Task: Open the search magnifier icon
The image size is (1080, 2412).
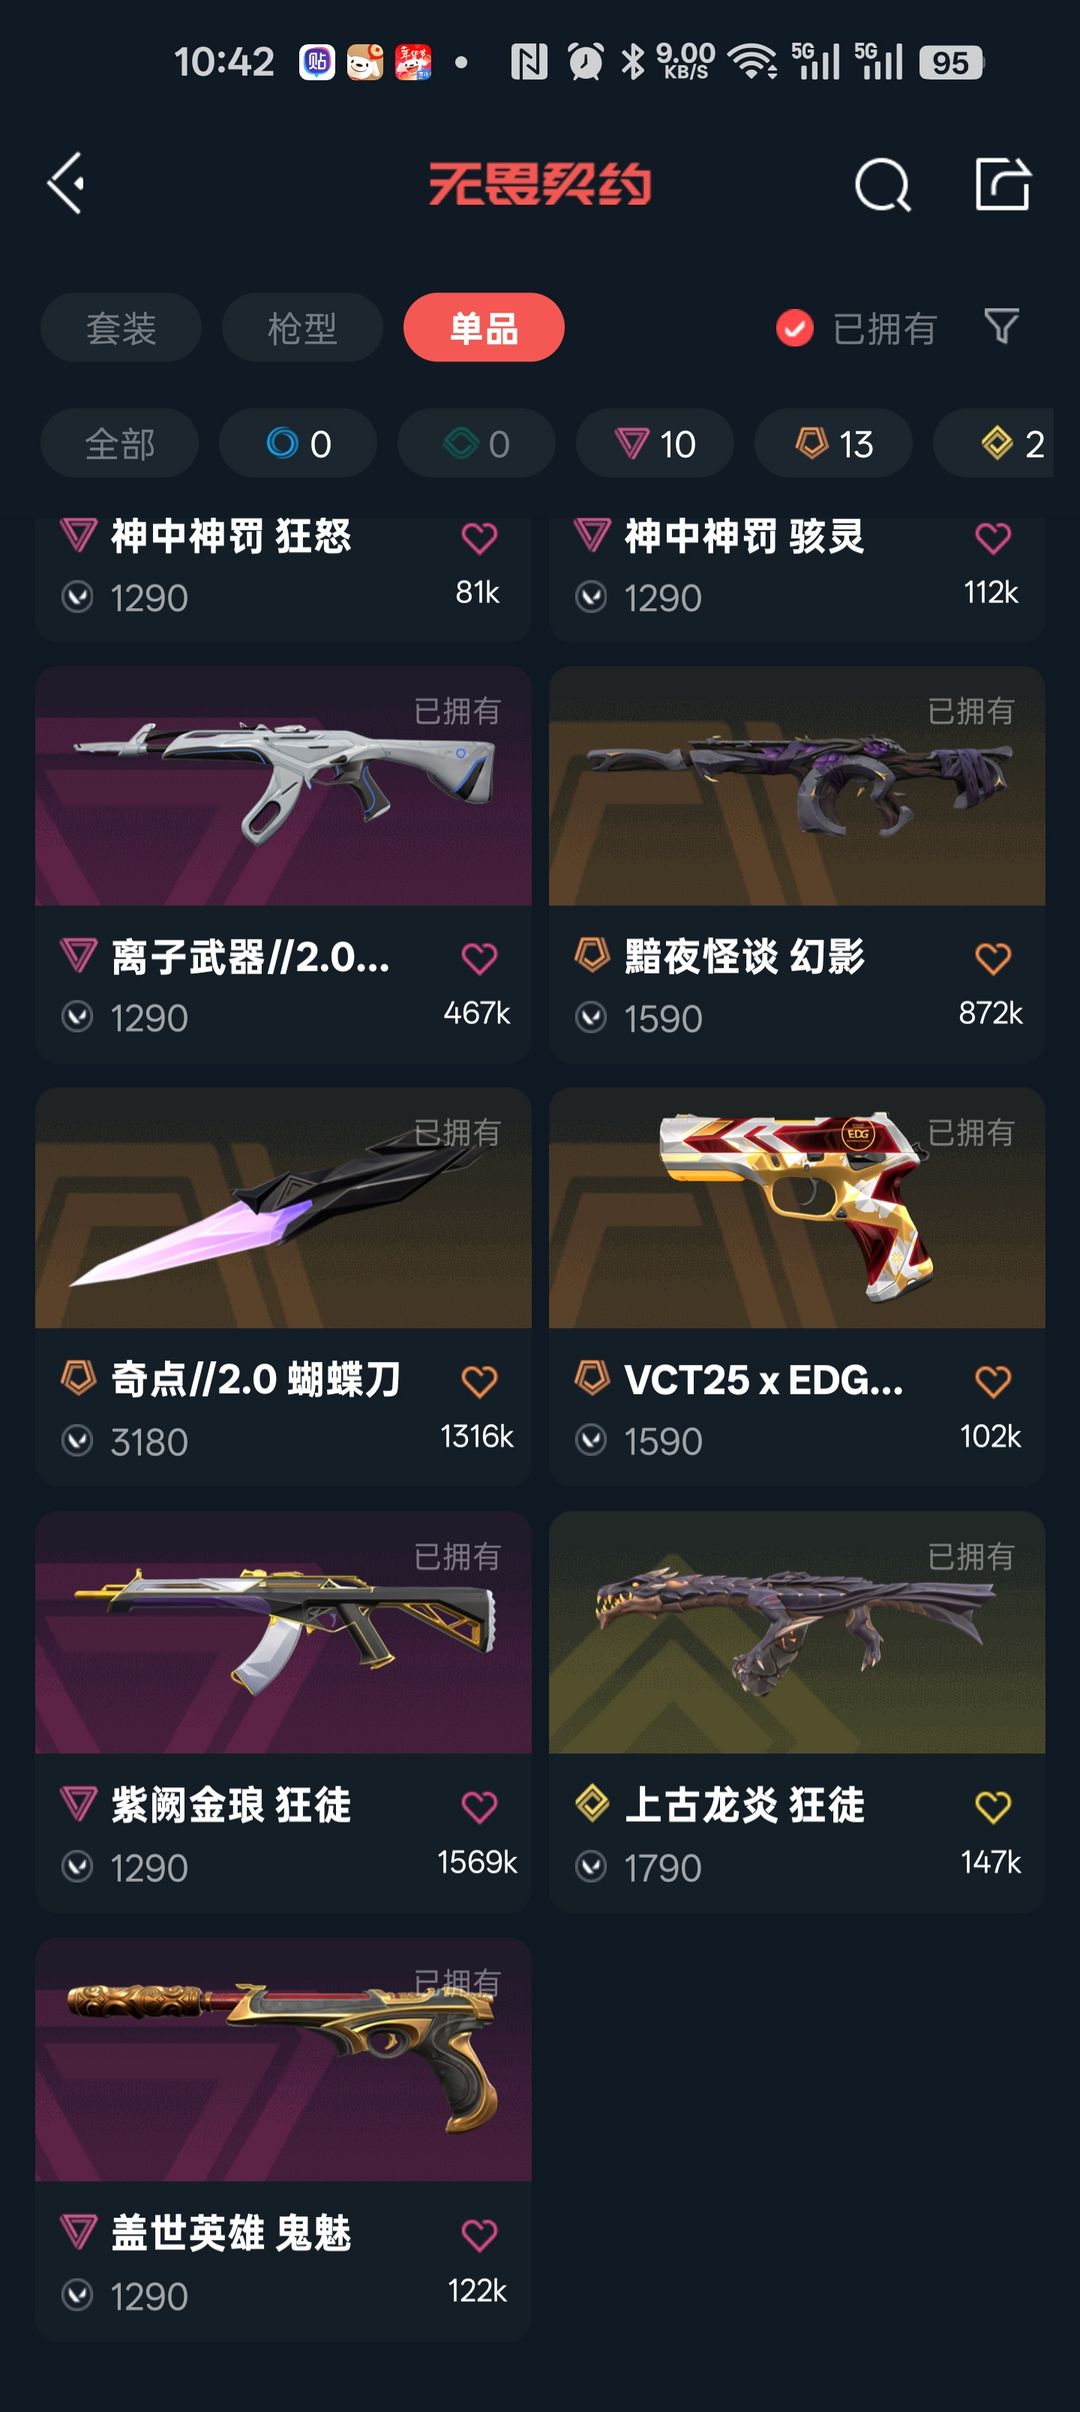Action: pos(883,185)
